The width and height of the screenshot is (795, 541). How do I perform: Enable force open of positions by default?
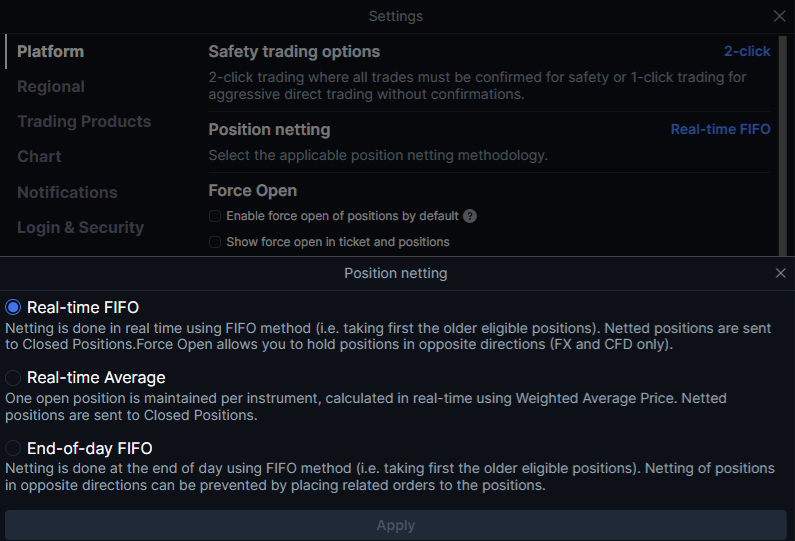coord(215,216)
